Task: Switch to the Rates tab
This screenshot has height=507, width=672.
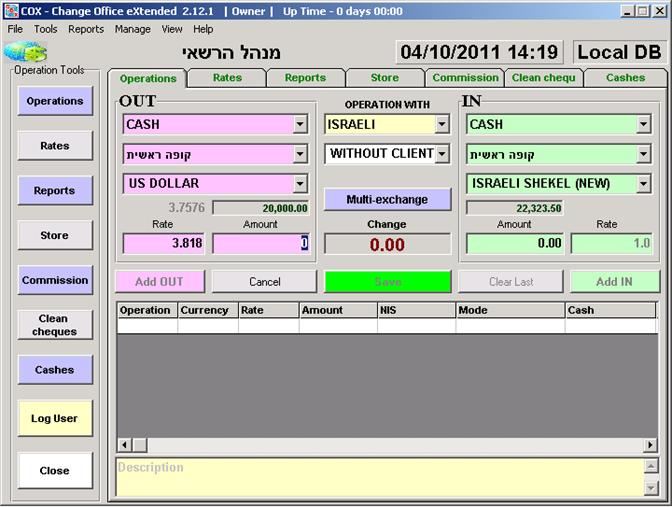Action: 227,77
